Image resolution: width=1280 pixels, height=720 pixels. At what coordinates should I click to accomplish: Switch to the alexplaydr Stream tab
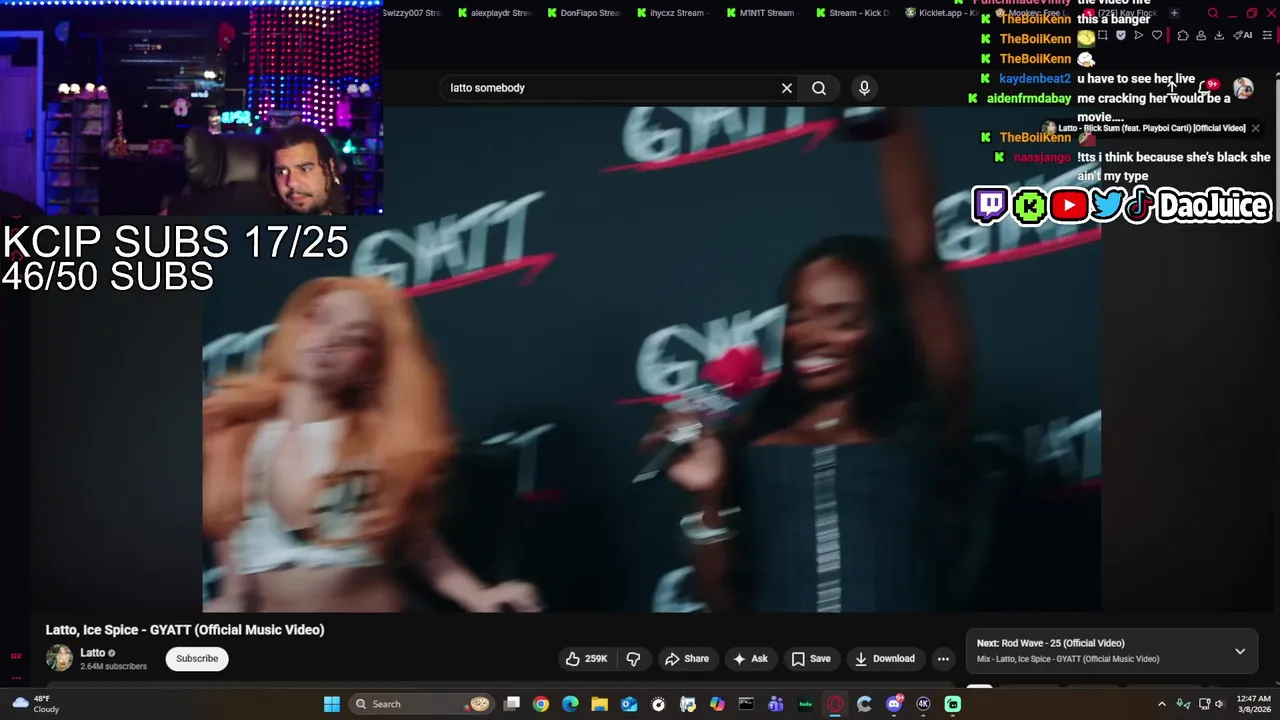(495, 13)
